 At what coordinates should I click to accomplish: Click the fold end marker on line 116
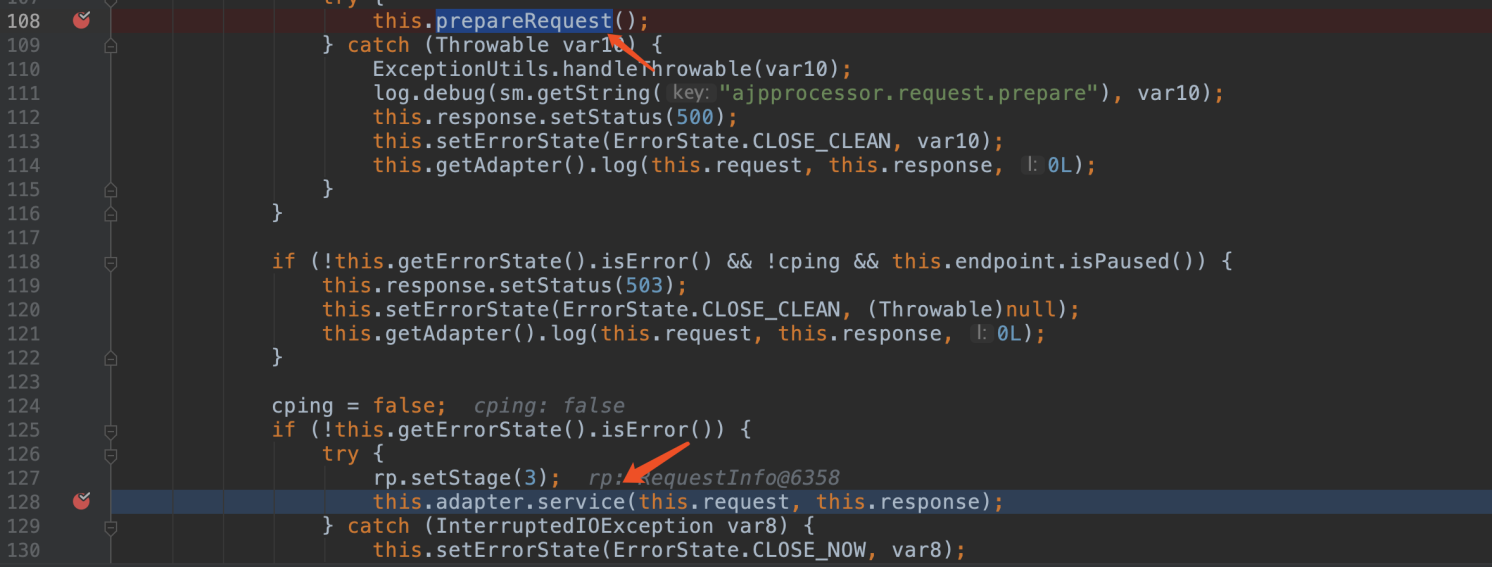tap(111, 213)
